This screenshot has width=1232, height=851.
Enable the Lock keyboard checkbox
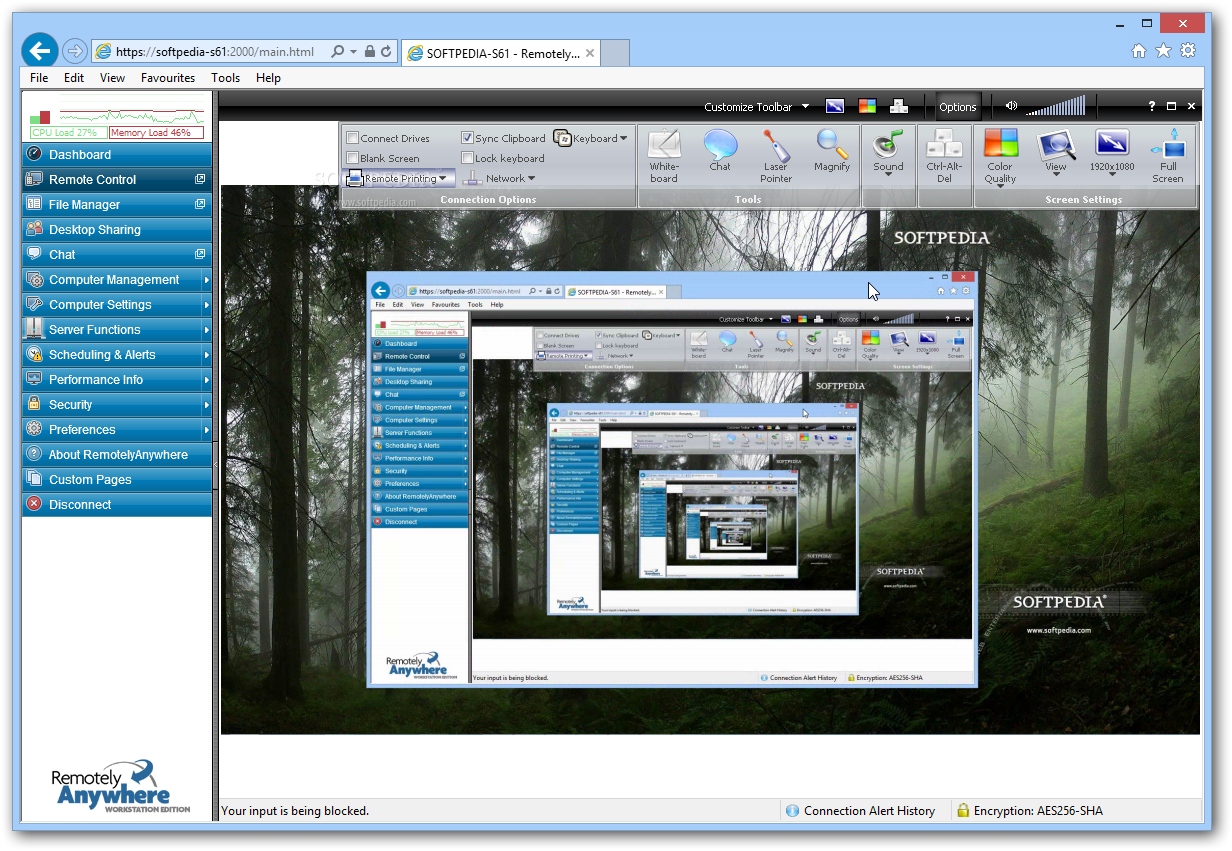click(x=467, y=158)
